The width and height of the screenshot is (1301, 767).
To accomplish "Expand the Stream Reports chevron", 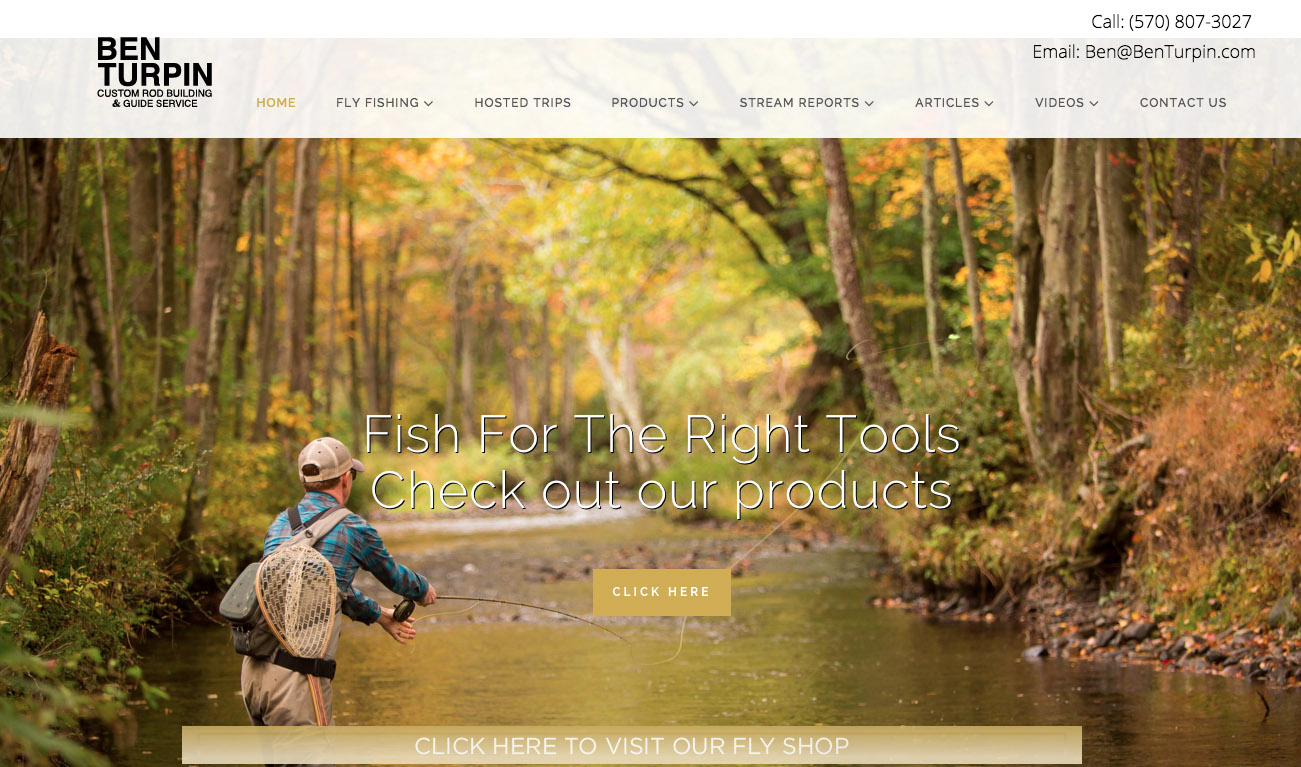I will [869, 103].
